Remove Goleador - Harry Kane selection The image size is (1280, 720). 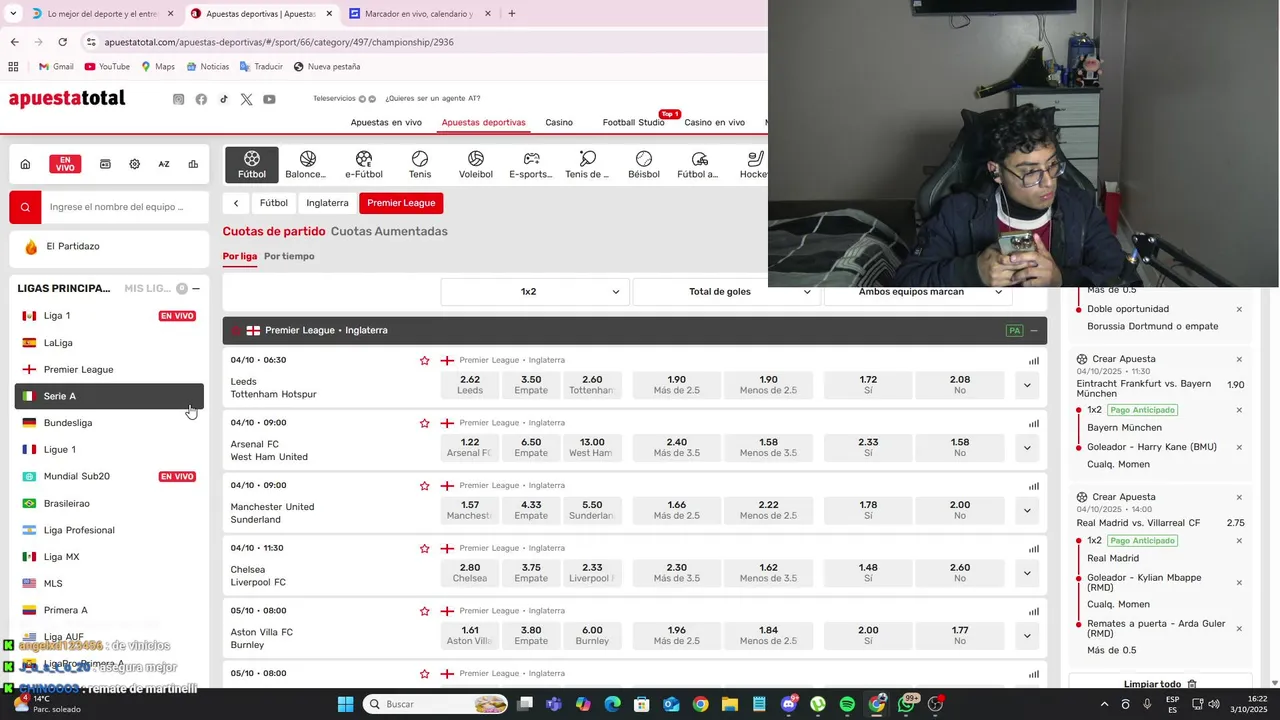tap(1239, 447)
